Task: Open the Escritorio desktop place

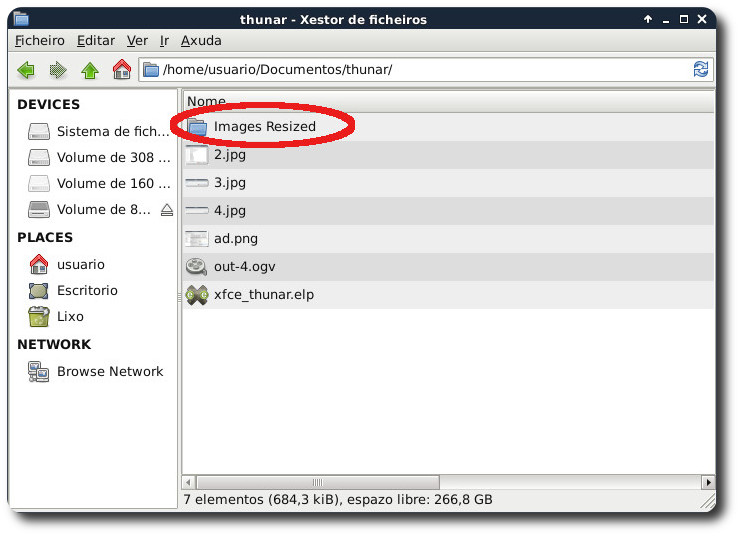Action: (87, 291)
